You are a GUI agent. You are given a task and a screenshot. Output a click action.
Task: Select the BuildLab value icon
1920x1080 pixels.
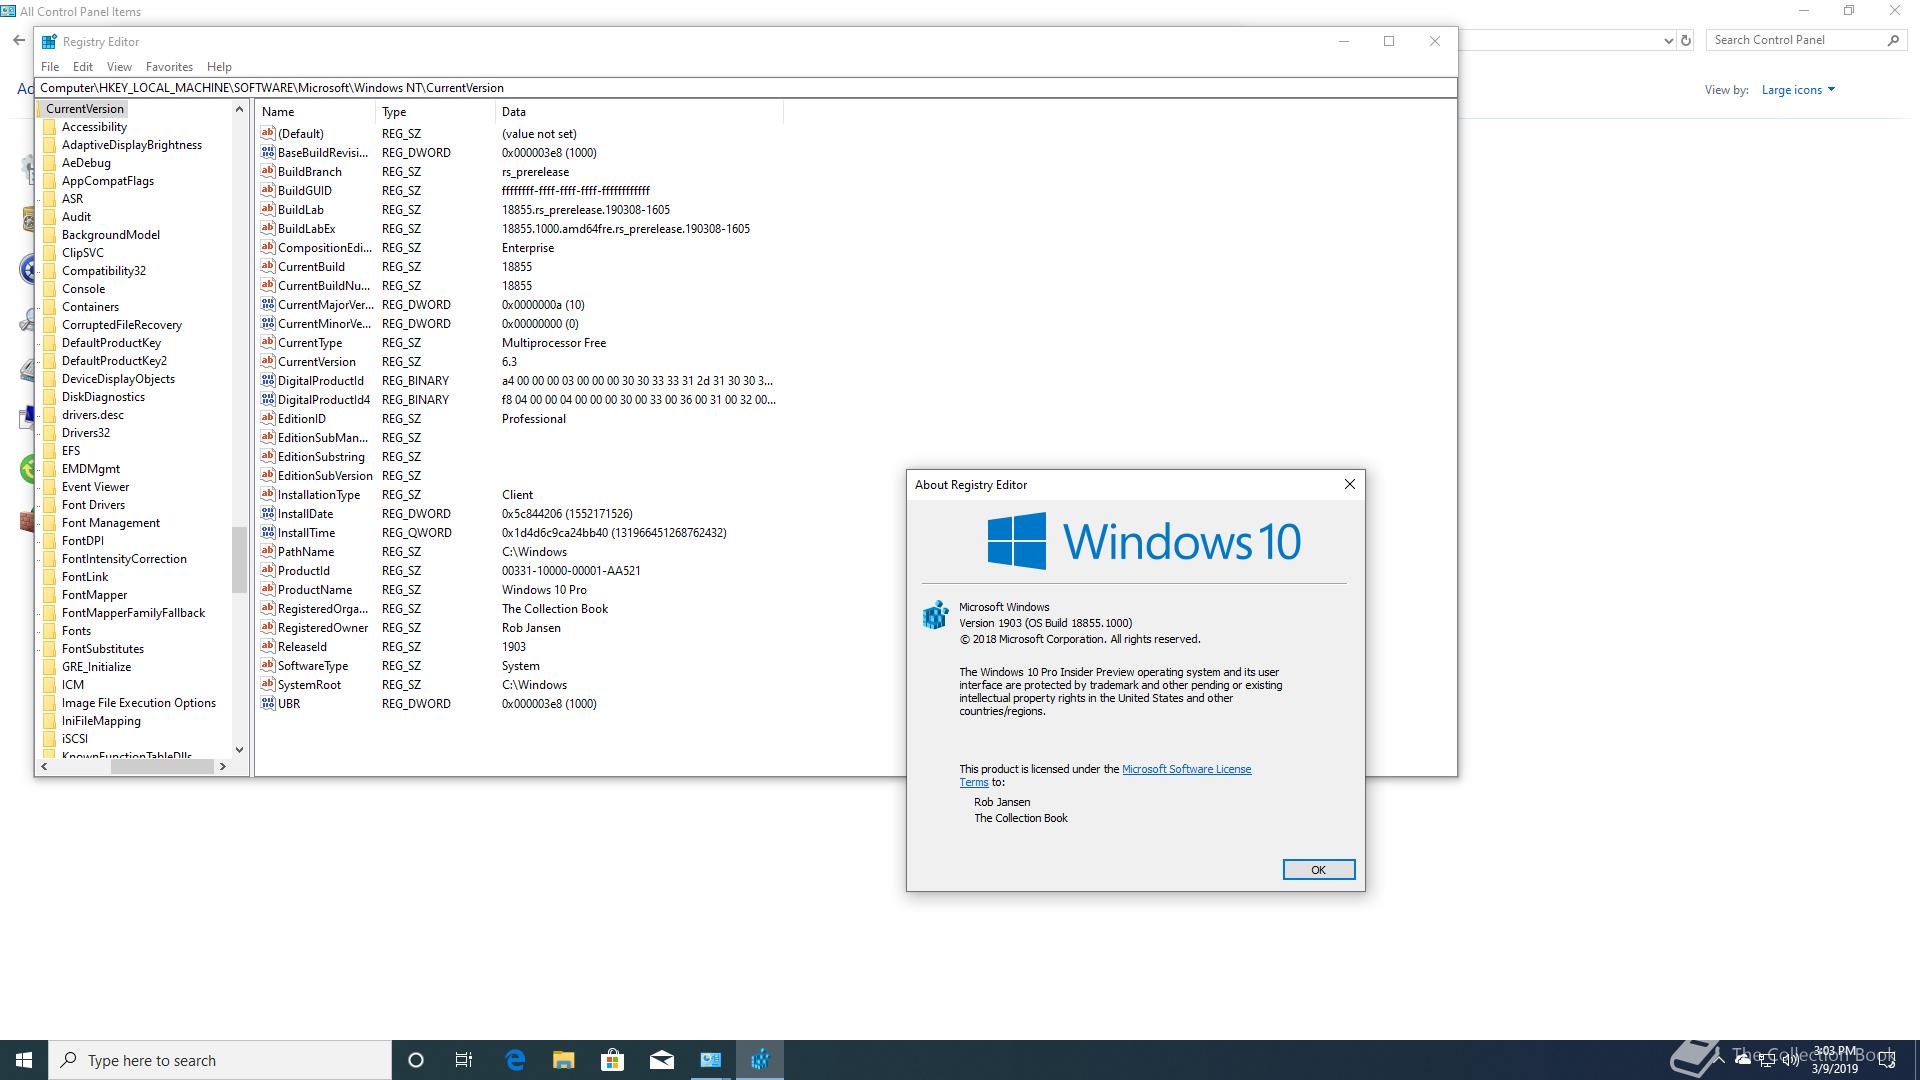(x=267, y=209)
